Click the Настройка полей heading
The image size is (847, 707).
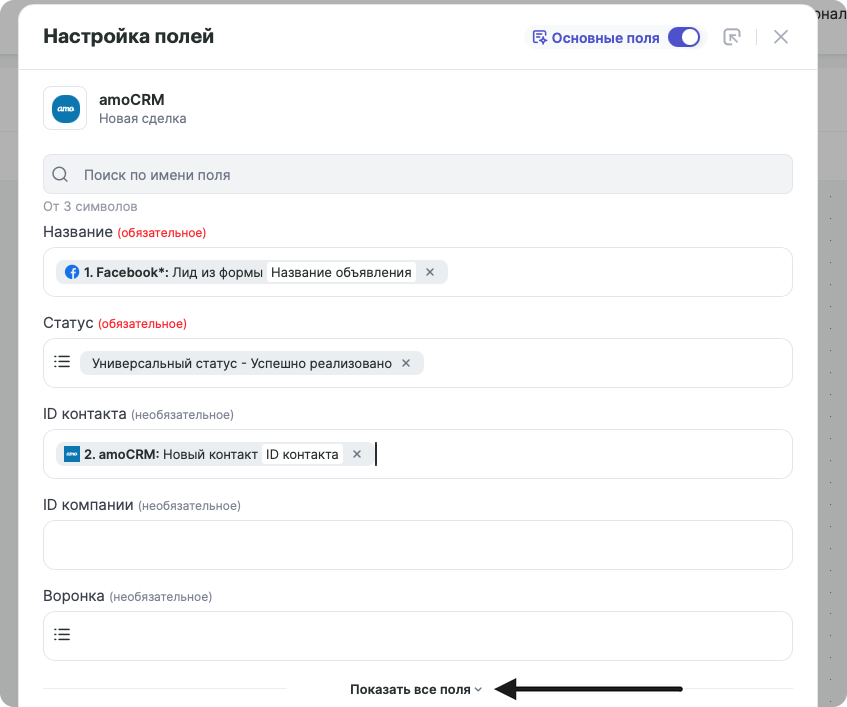coord(129,36)
